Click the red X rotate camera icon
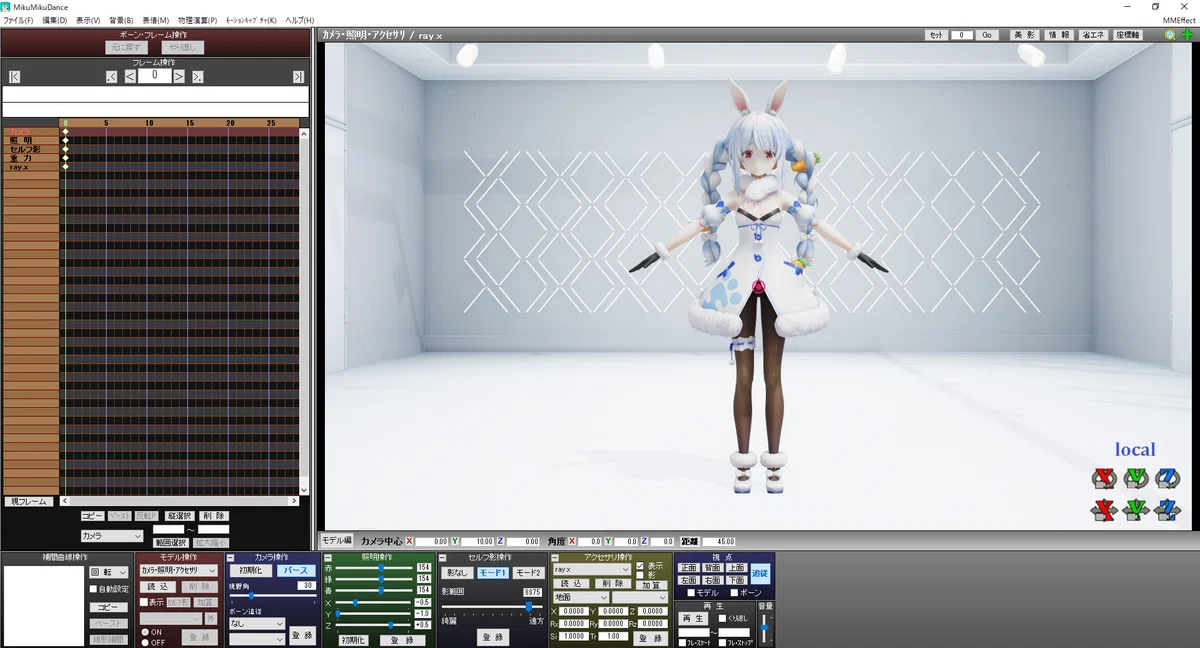The height and width of the screenshot is (648, 1200). 1103,478
